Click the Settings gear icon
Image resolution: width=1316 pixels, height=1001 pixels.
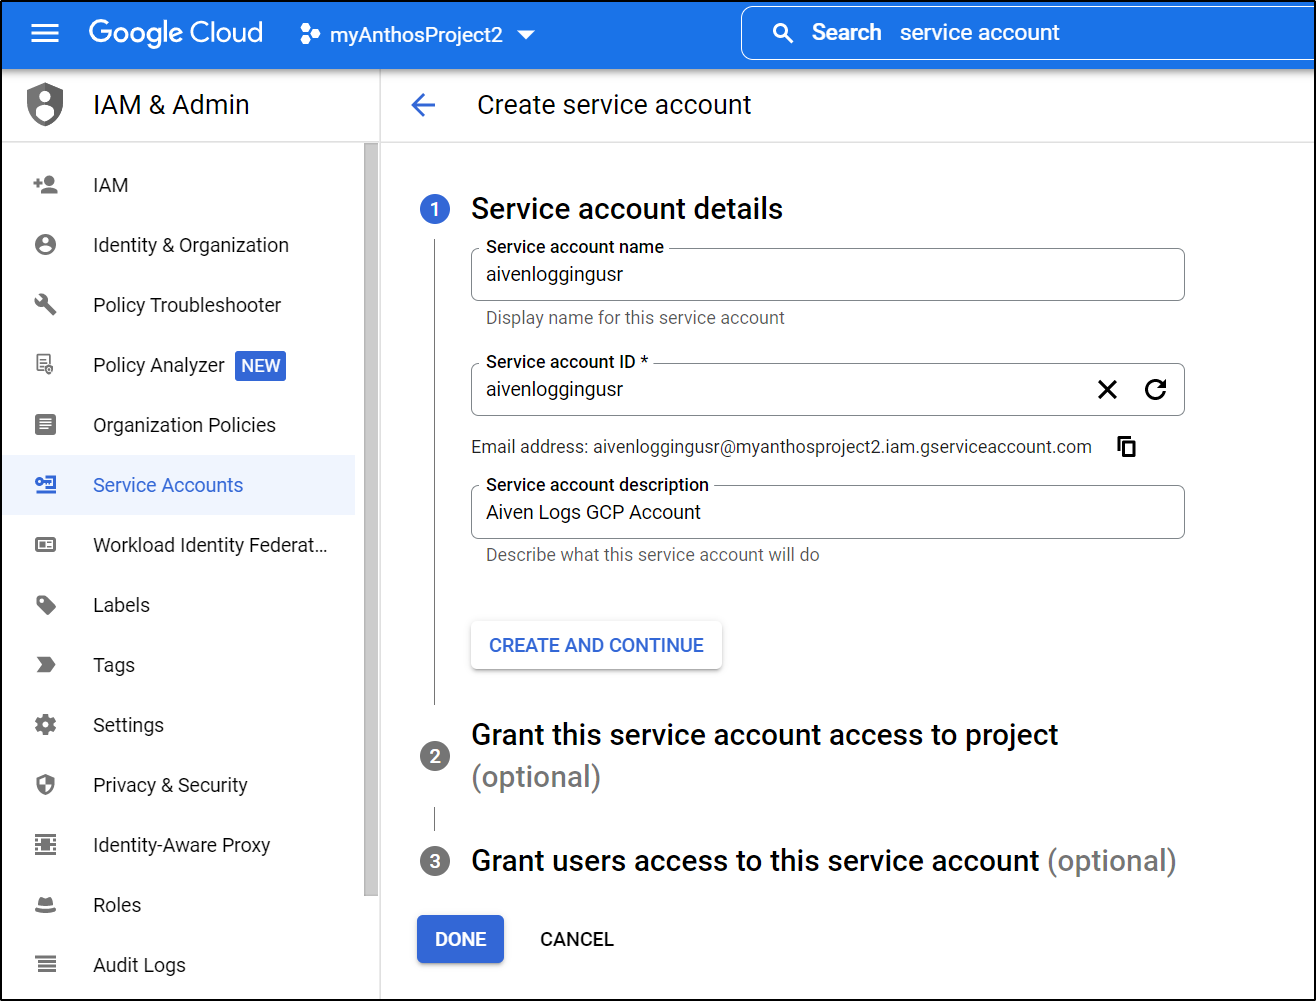pos(45,725)
